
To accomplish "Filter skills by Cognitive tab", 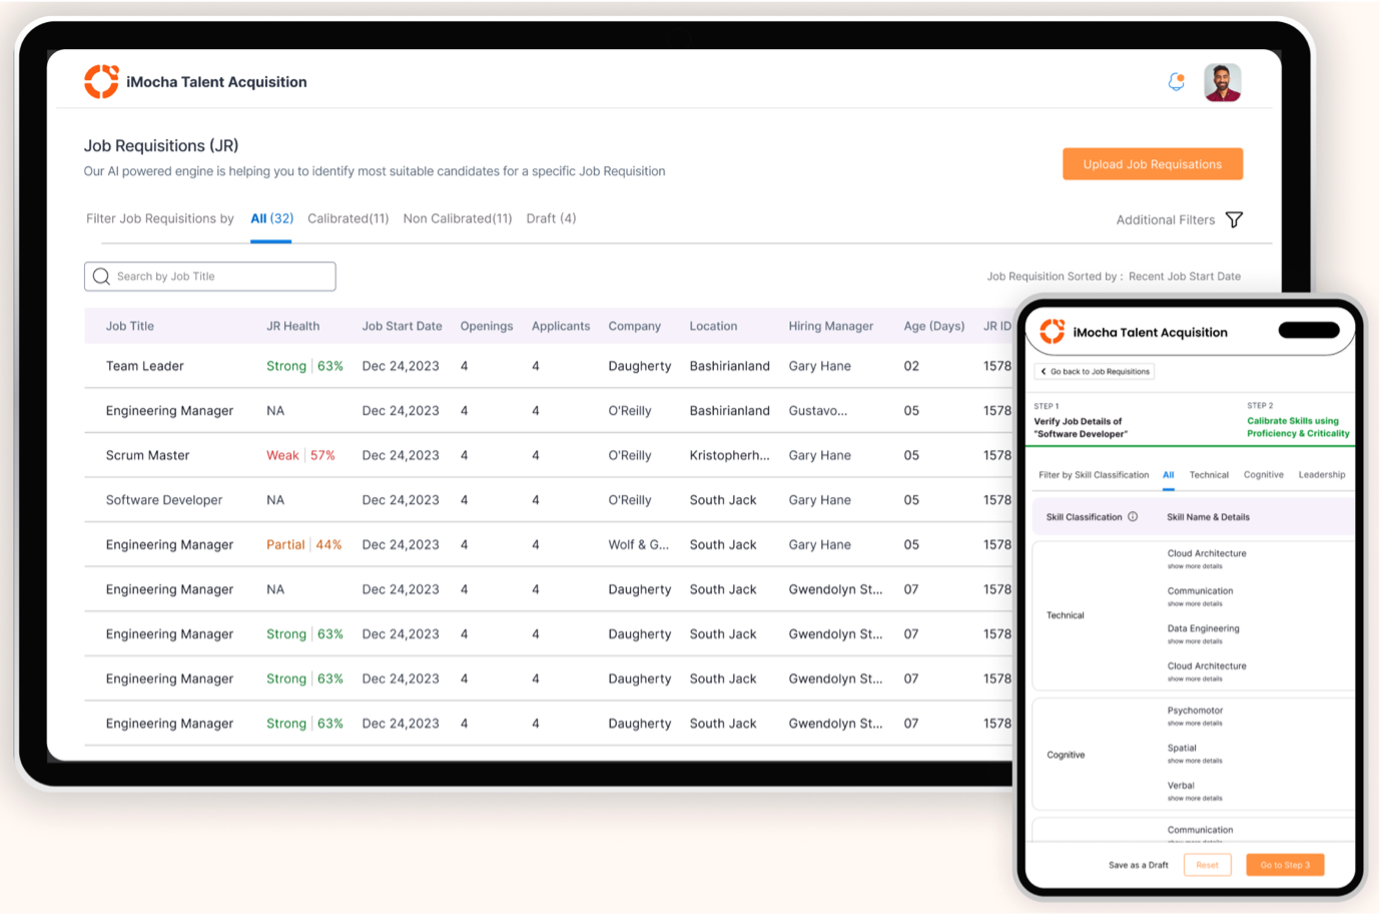I will (x=1263, y=475).
